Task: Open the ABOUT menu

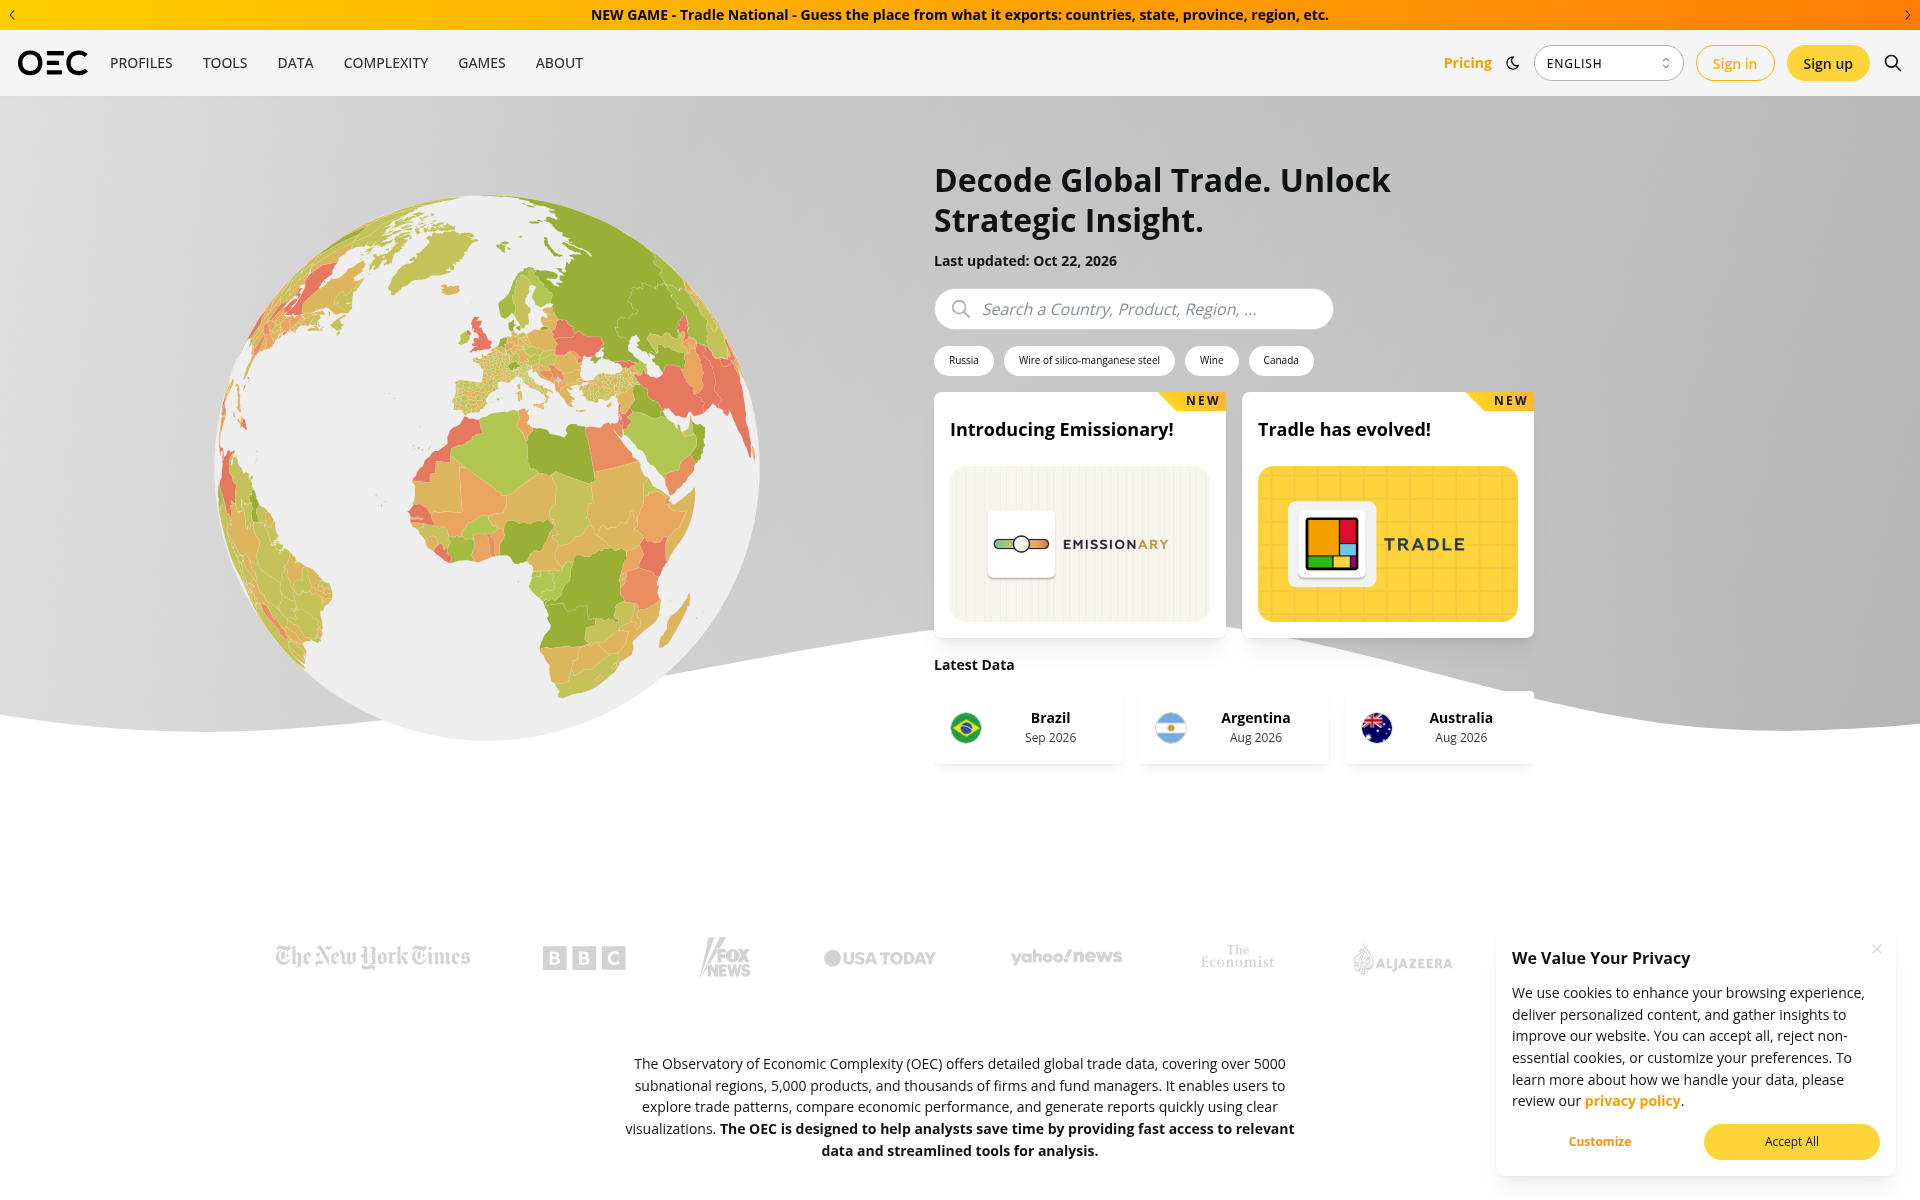Action: pos(559,63)
